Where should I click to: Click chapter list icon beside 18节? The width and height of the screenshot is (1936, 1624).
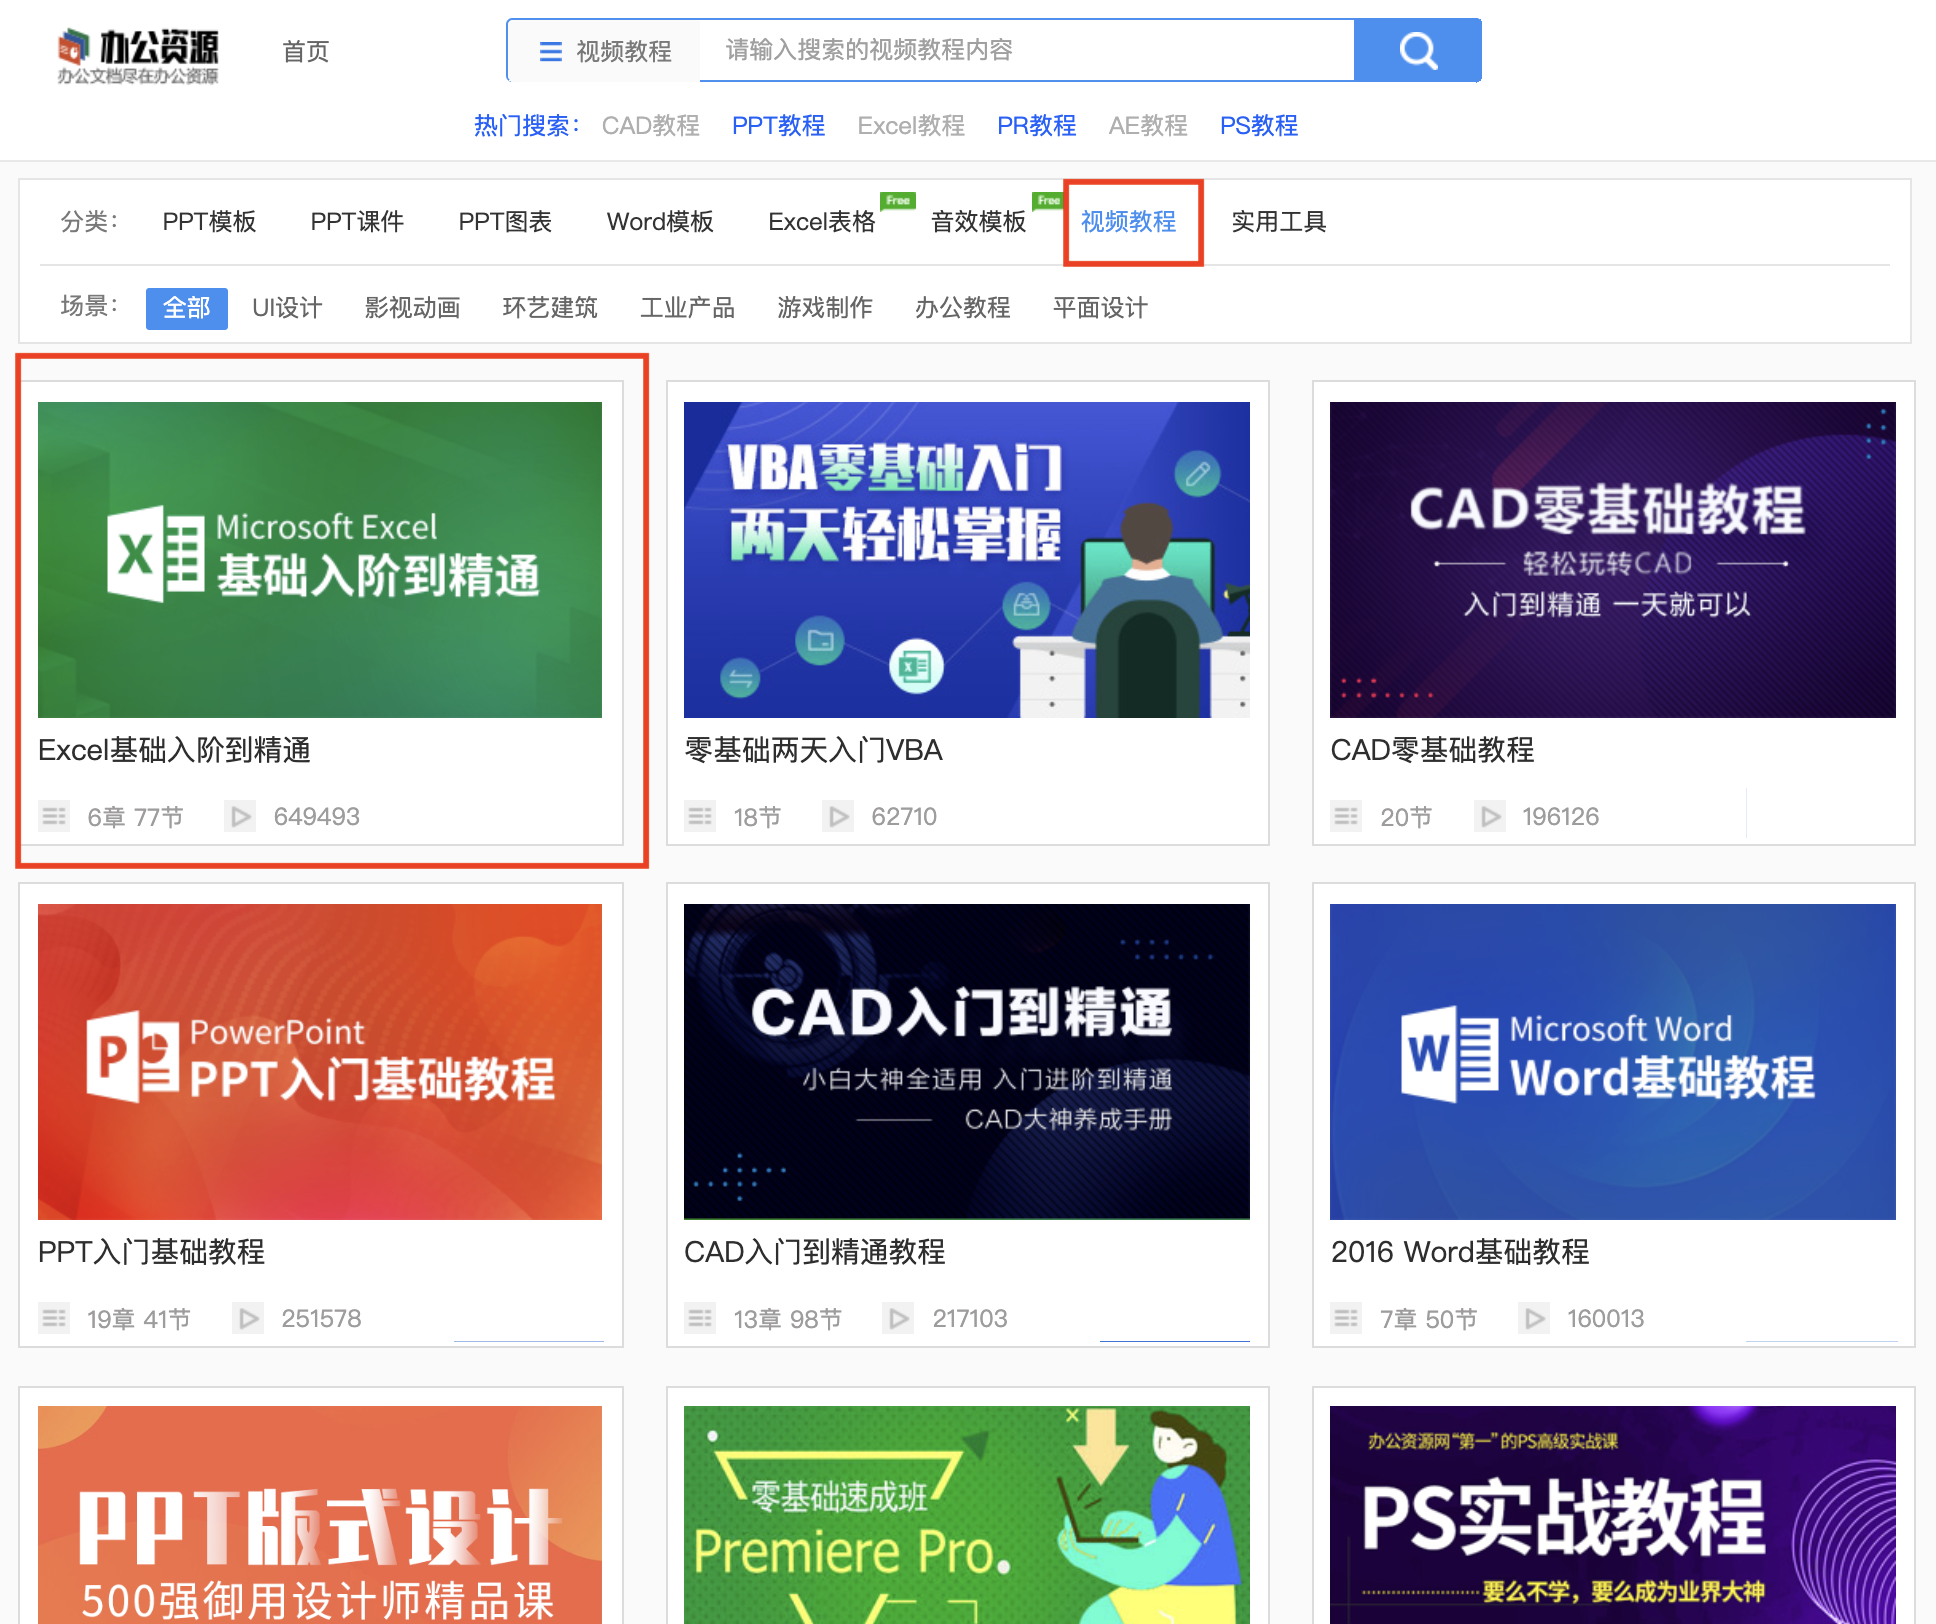point(700,817)
